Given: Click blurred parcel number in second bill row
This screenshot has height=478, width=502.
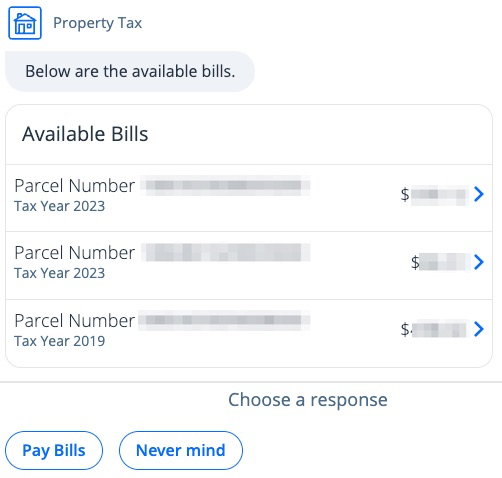Looking at the screenshot, I should click(226, 252).
